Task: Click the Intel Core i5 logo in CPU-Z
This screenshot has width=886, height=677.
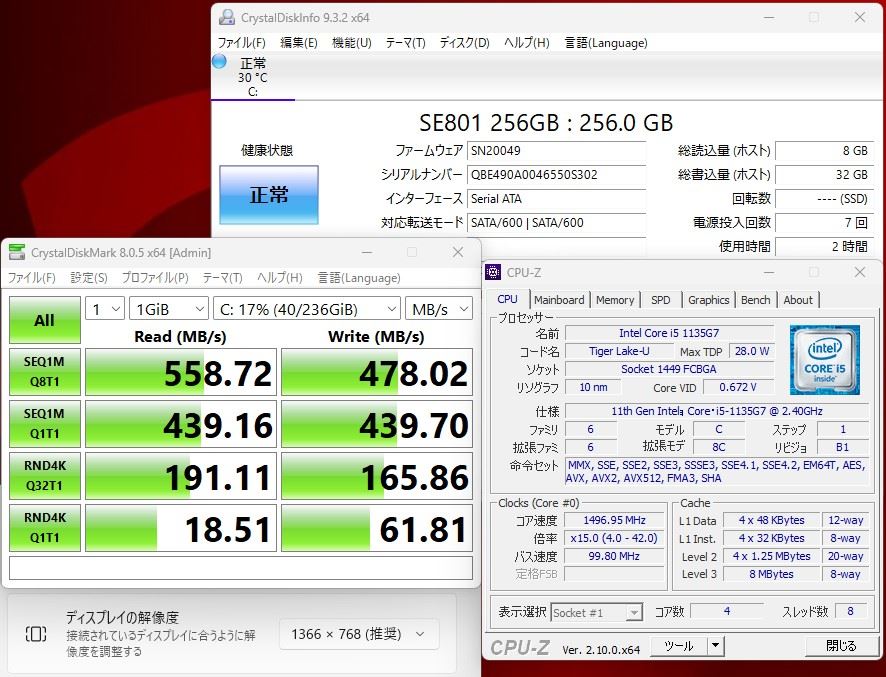Action: point(824,359)
